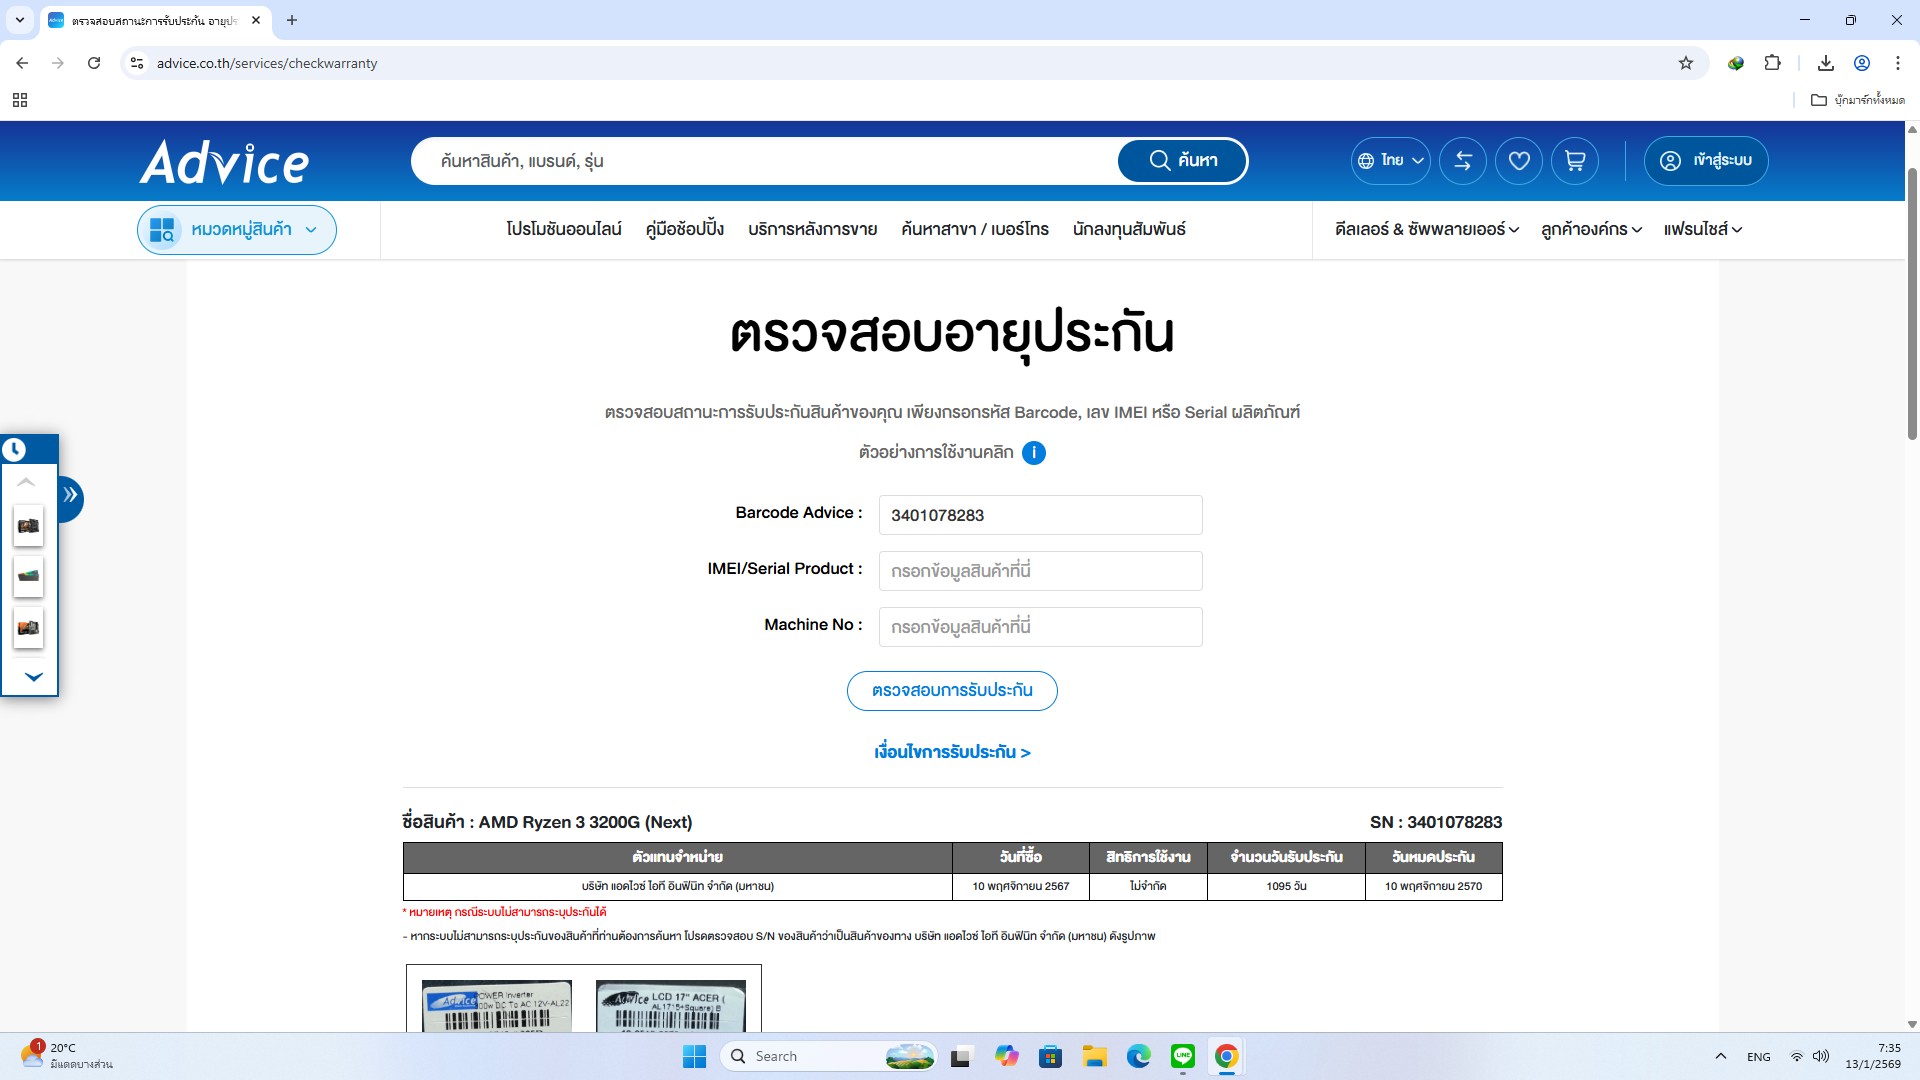Click the compare products swap icon
The image size is (1920, 1080).
pyautogui.click(x=1462, y=161)
